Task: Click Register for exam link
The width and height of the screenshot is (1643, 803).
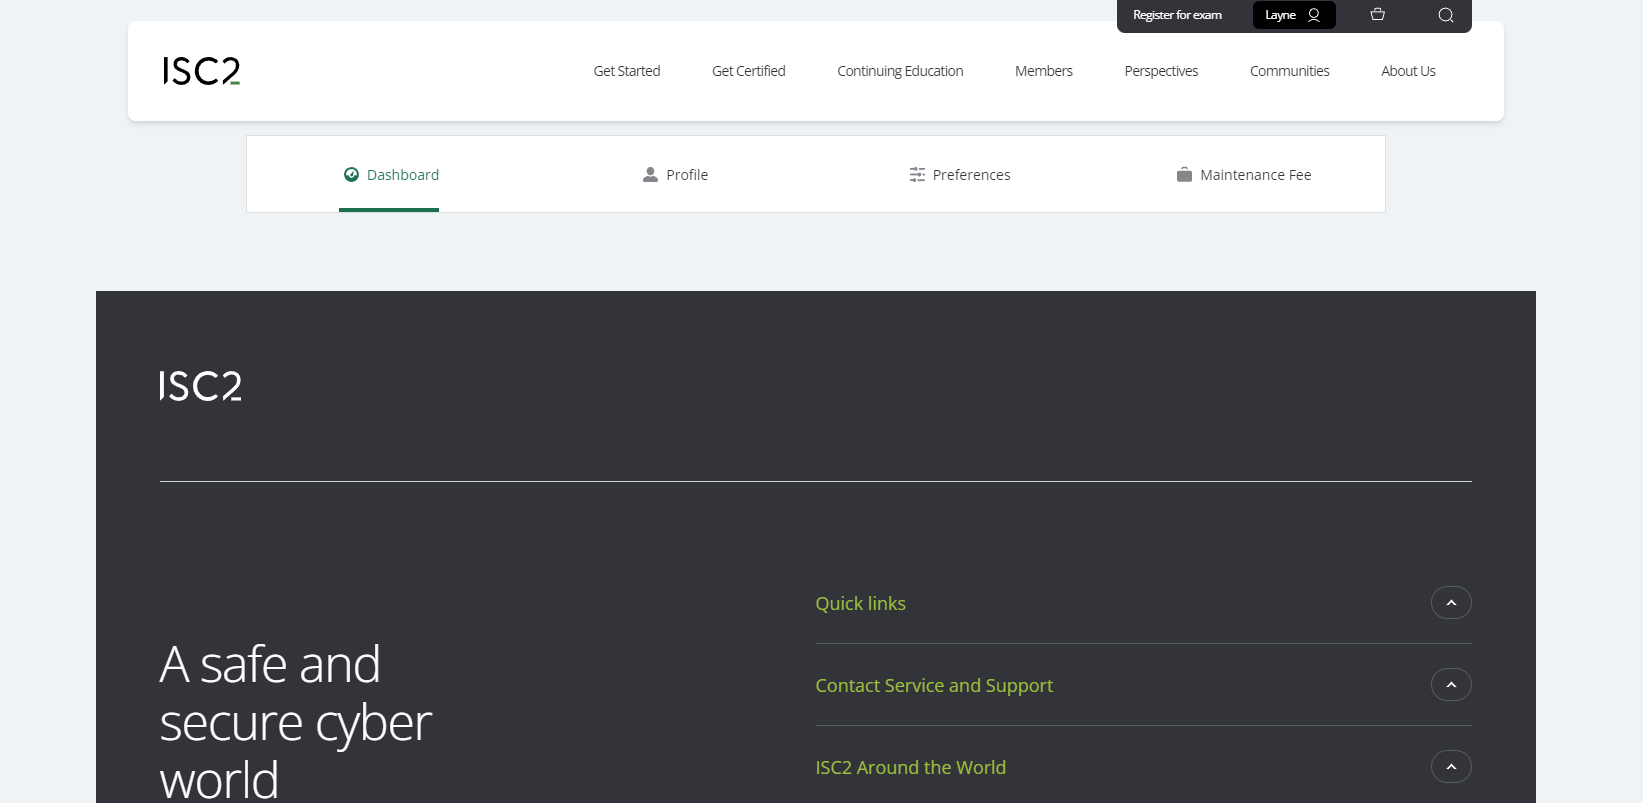Action: (x=1177, y=15)
